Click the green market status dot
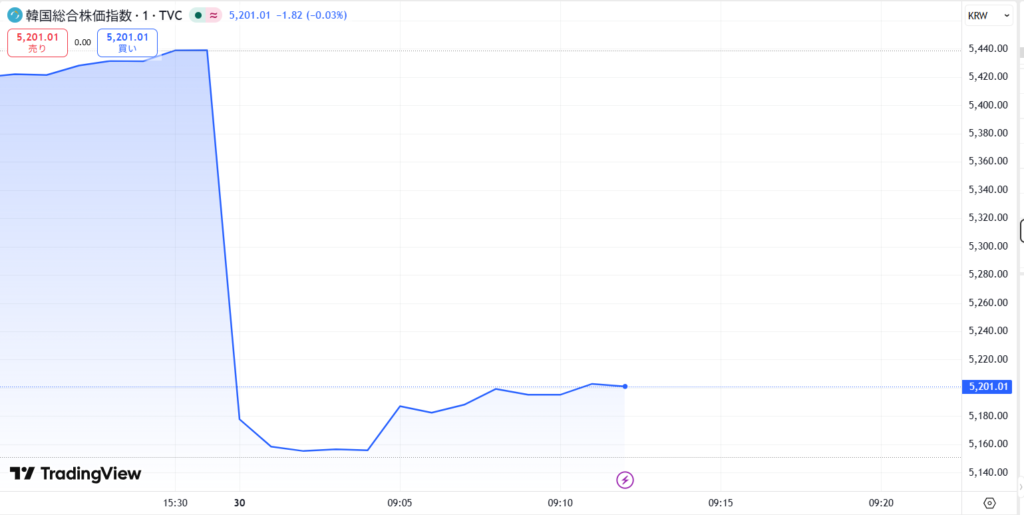 (x=200, y=16)
